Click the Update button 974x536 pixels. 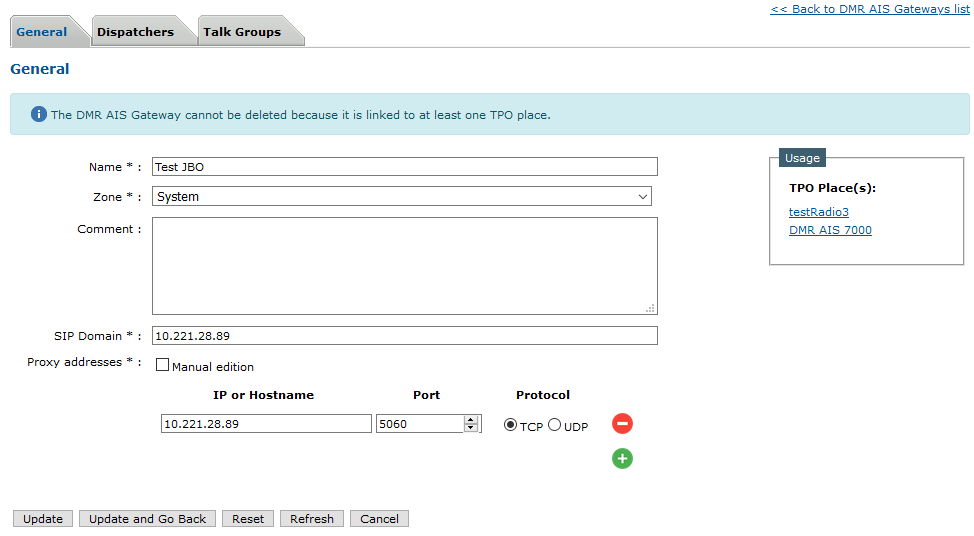[43, 519]
